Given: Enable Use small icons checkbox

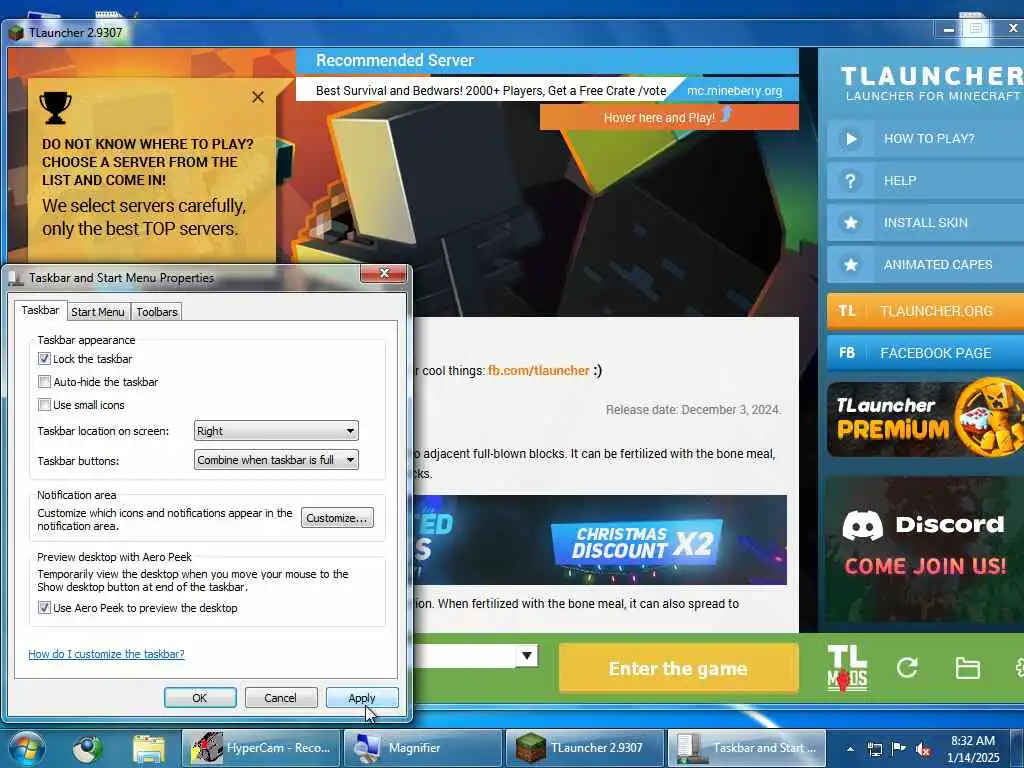Looking at the screenshot, I should point(44,405).
